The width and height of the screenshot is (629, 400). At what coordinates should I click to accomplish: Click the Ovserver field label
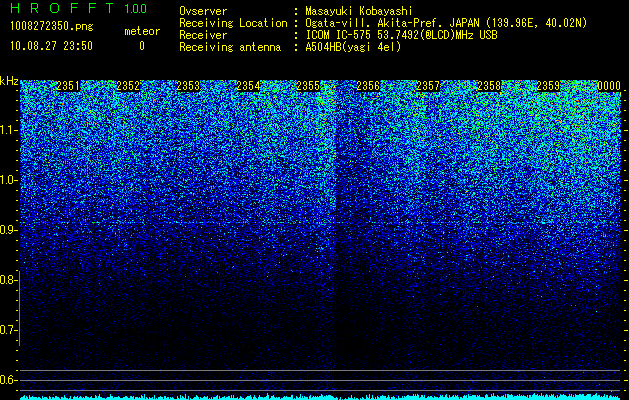coord(203,11)
